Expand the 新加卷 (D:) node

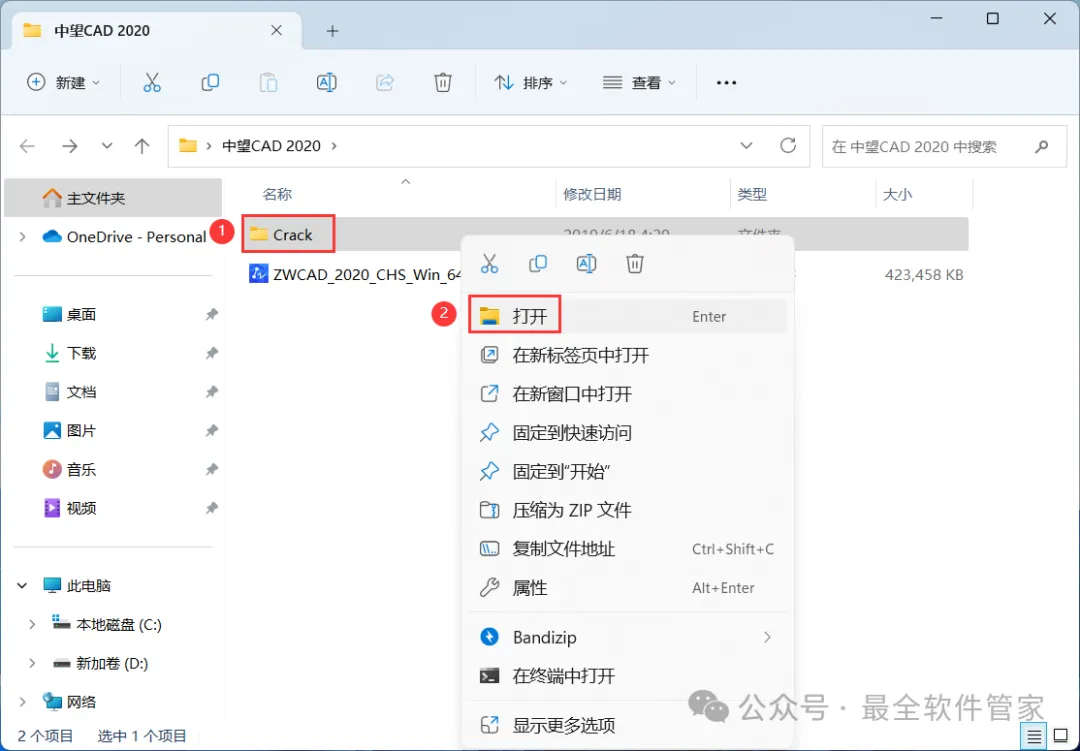tap(32, 663)
